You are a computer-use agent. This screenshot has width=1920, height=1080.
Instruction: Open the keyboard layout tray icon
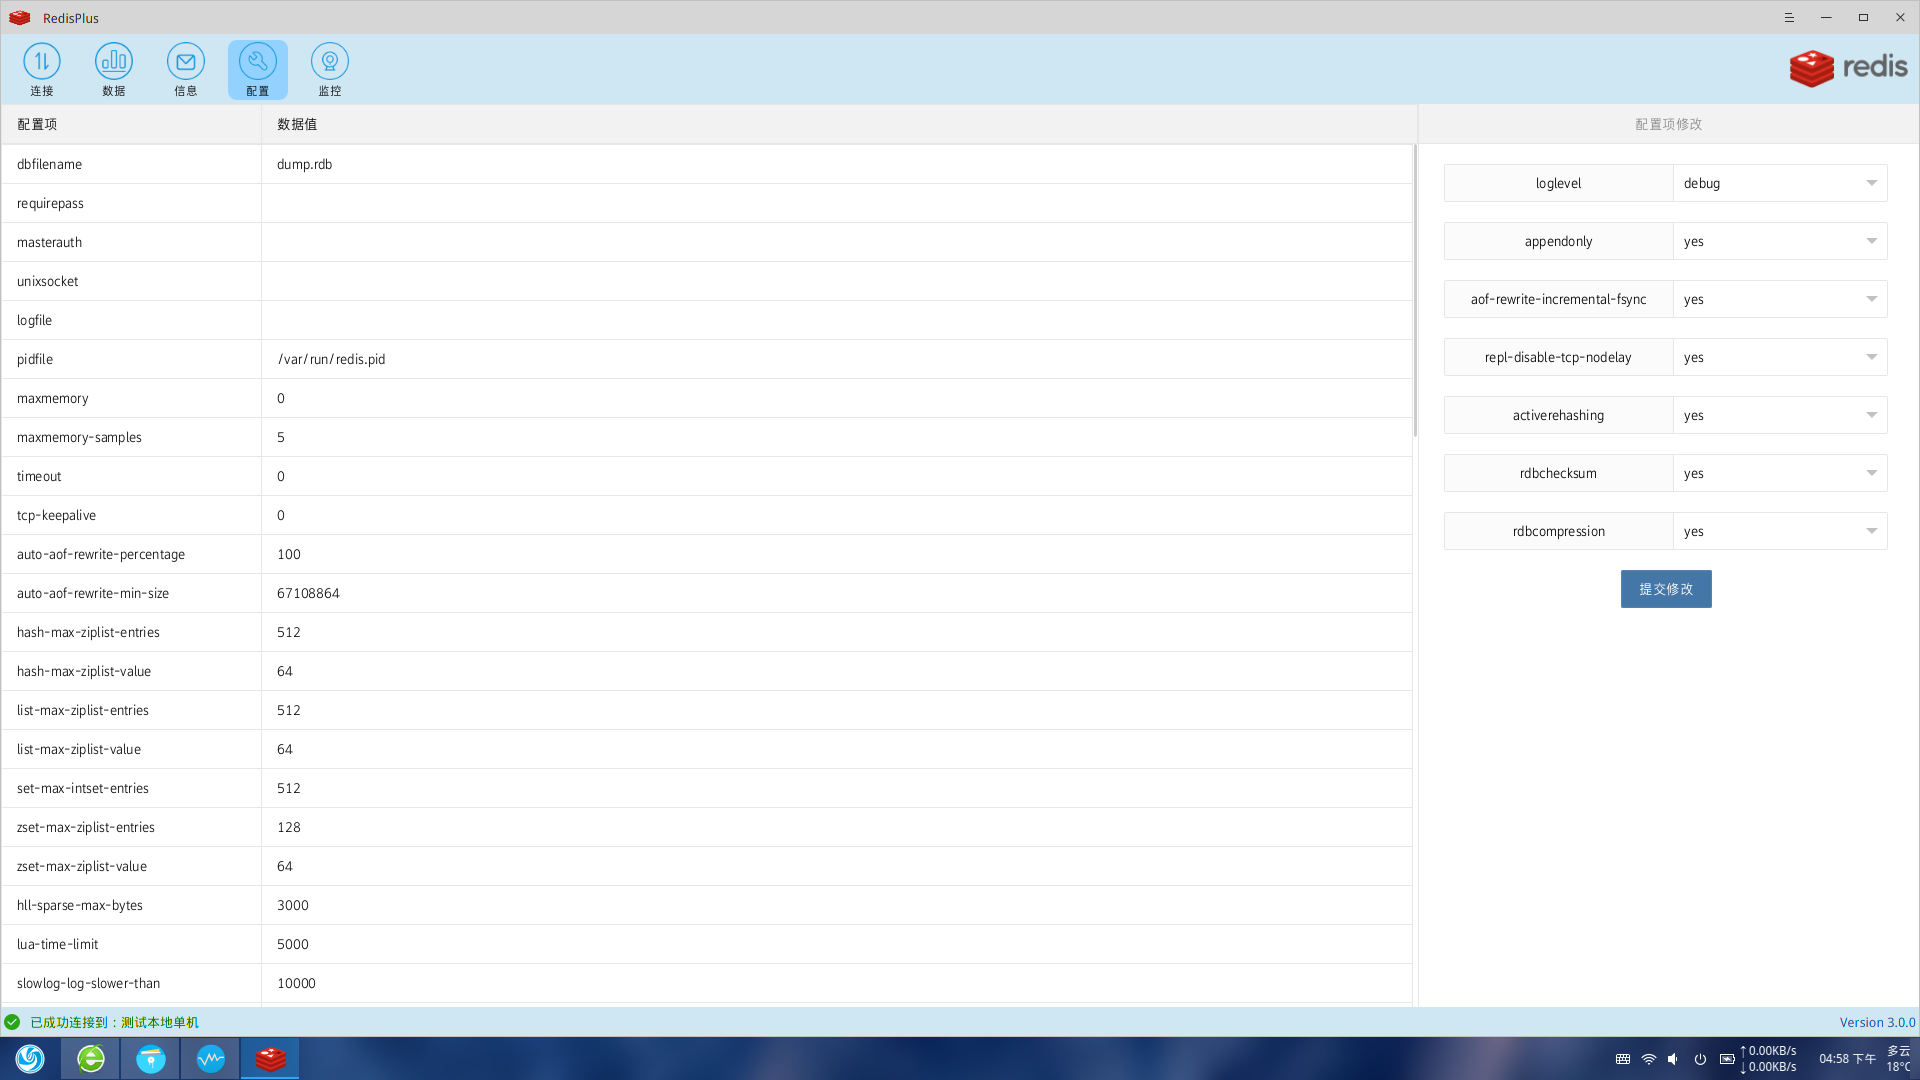coord(1623,1059)
